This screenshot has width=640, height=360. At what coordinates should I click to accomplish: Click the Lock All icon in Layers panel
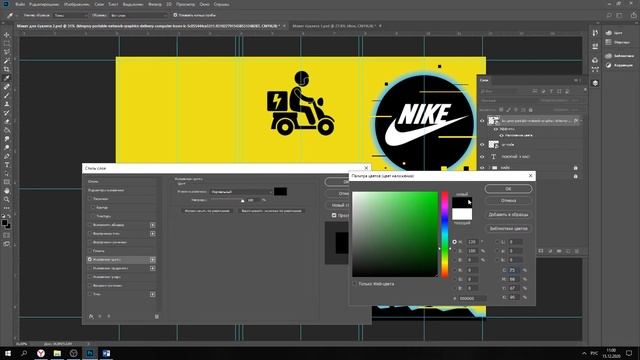click(531, 110)
